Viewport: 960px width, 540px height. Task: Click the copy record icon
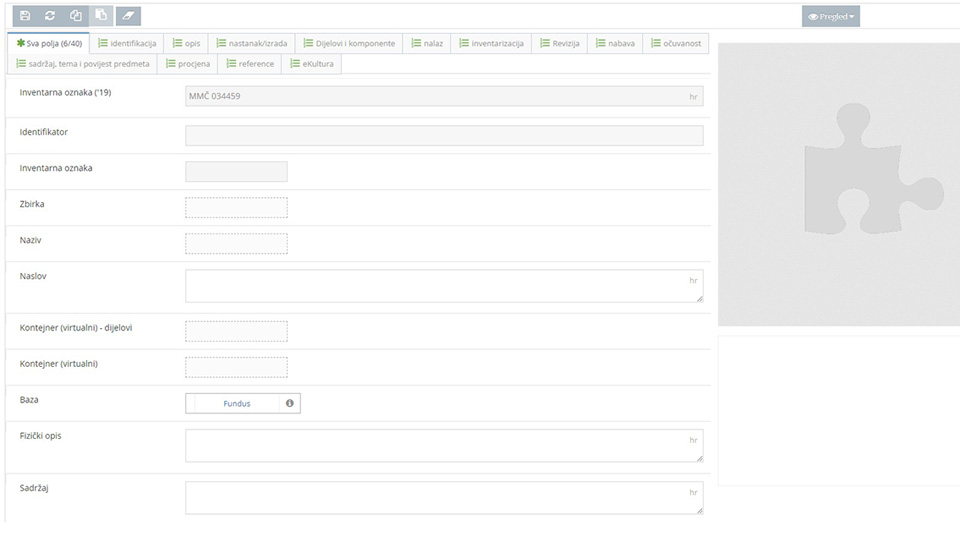tap(76, 16)
